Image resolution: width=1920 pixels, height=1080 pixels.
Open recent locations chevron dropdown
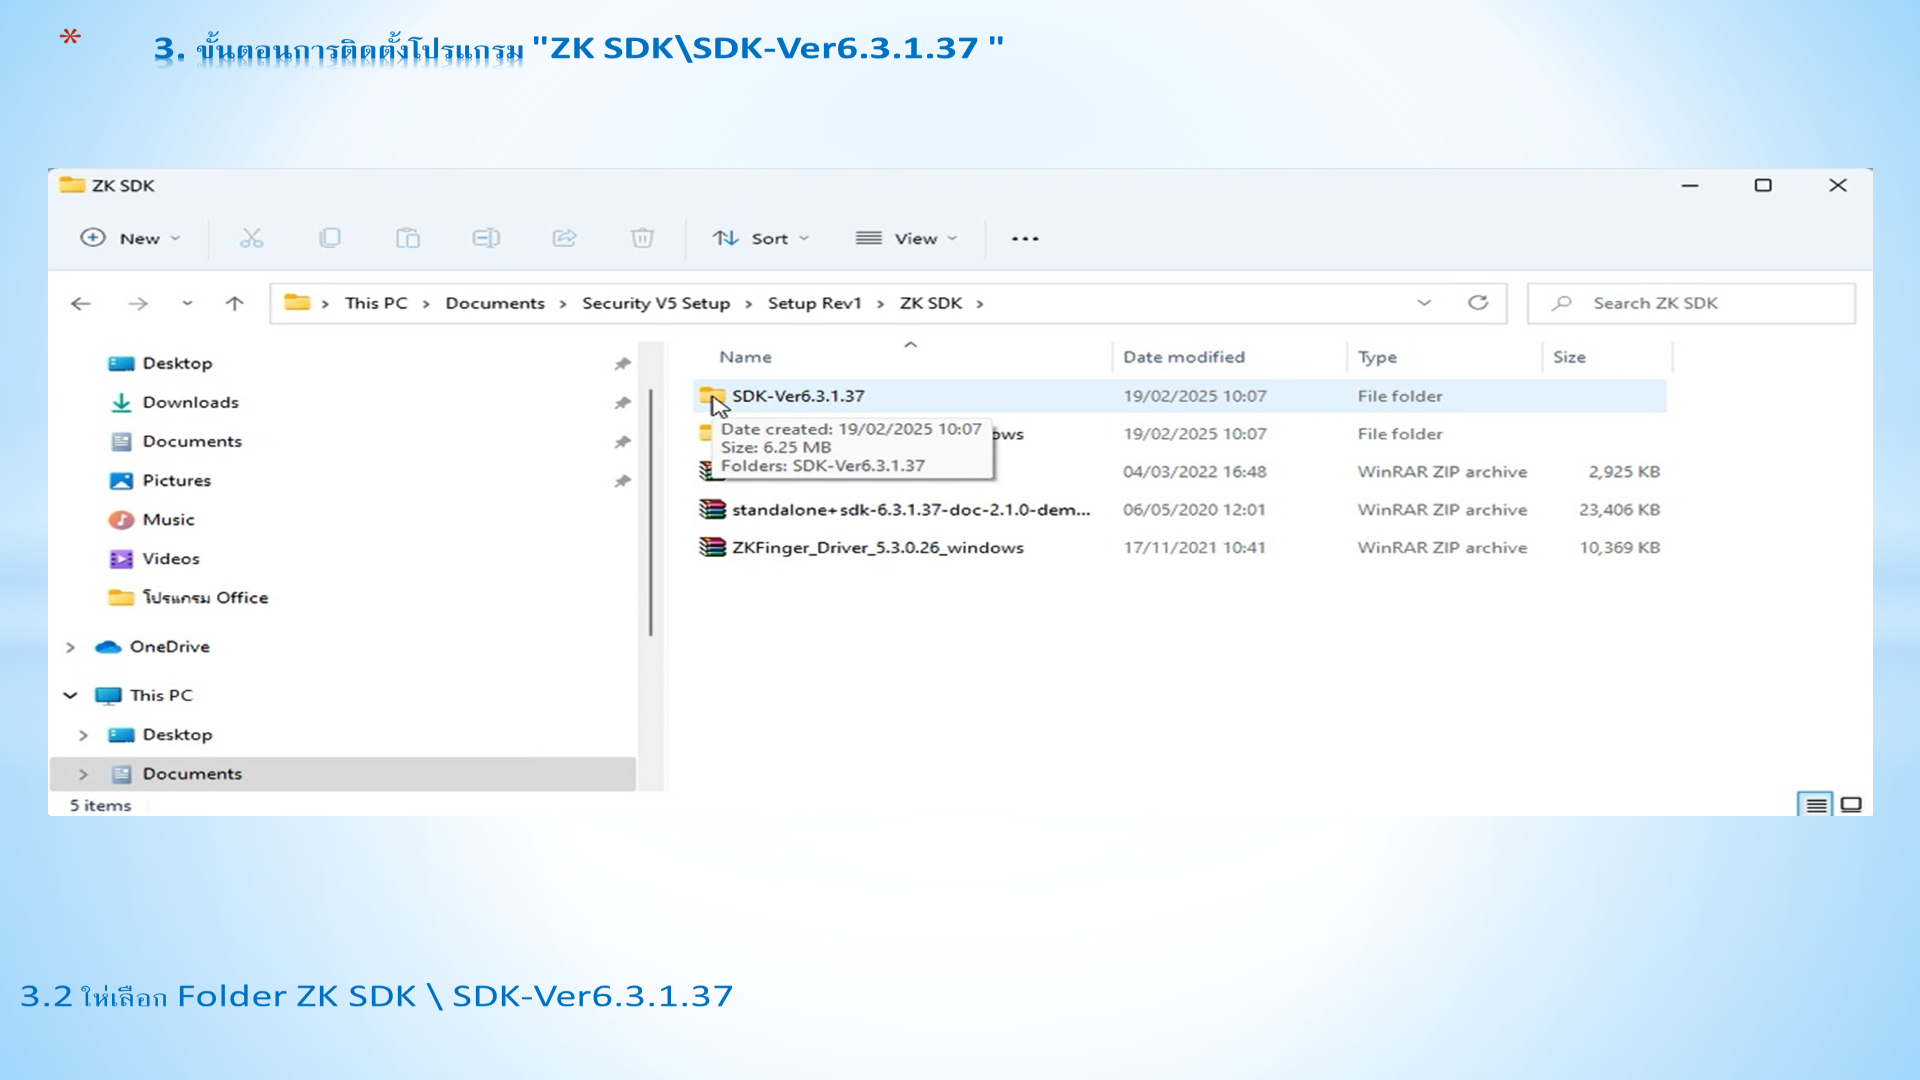[x=187, y=303]
